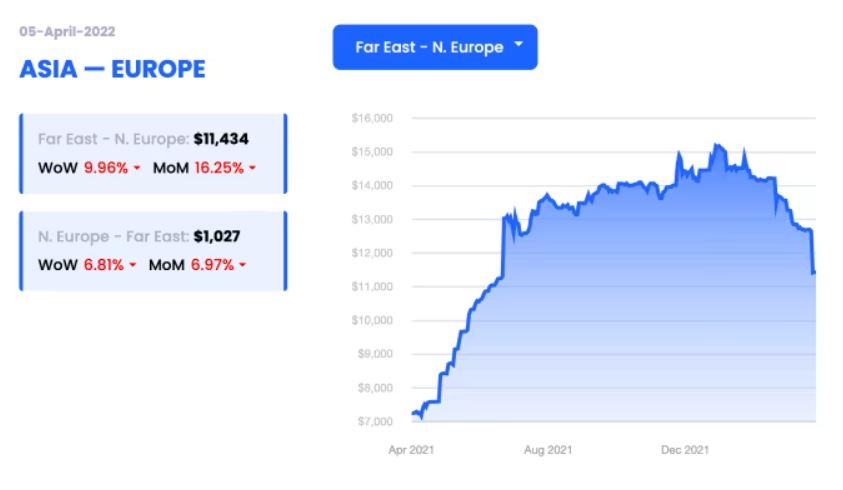Click the $7,000 y-axis label
The image size is (843, 490).
(374, 421)
